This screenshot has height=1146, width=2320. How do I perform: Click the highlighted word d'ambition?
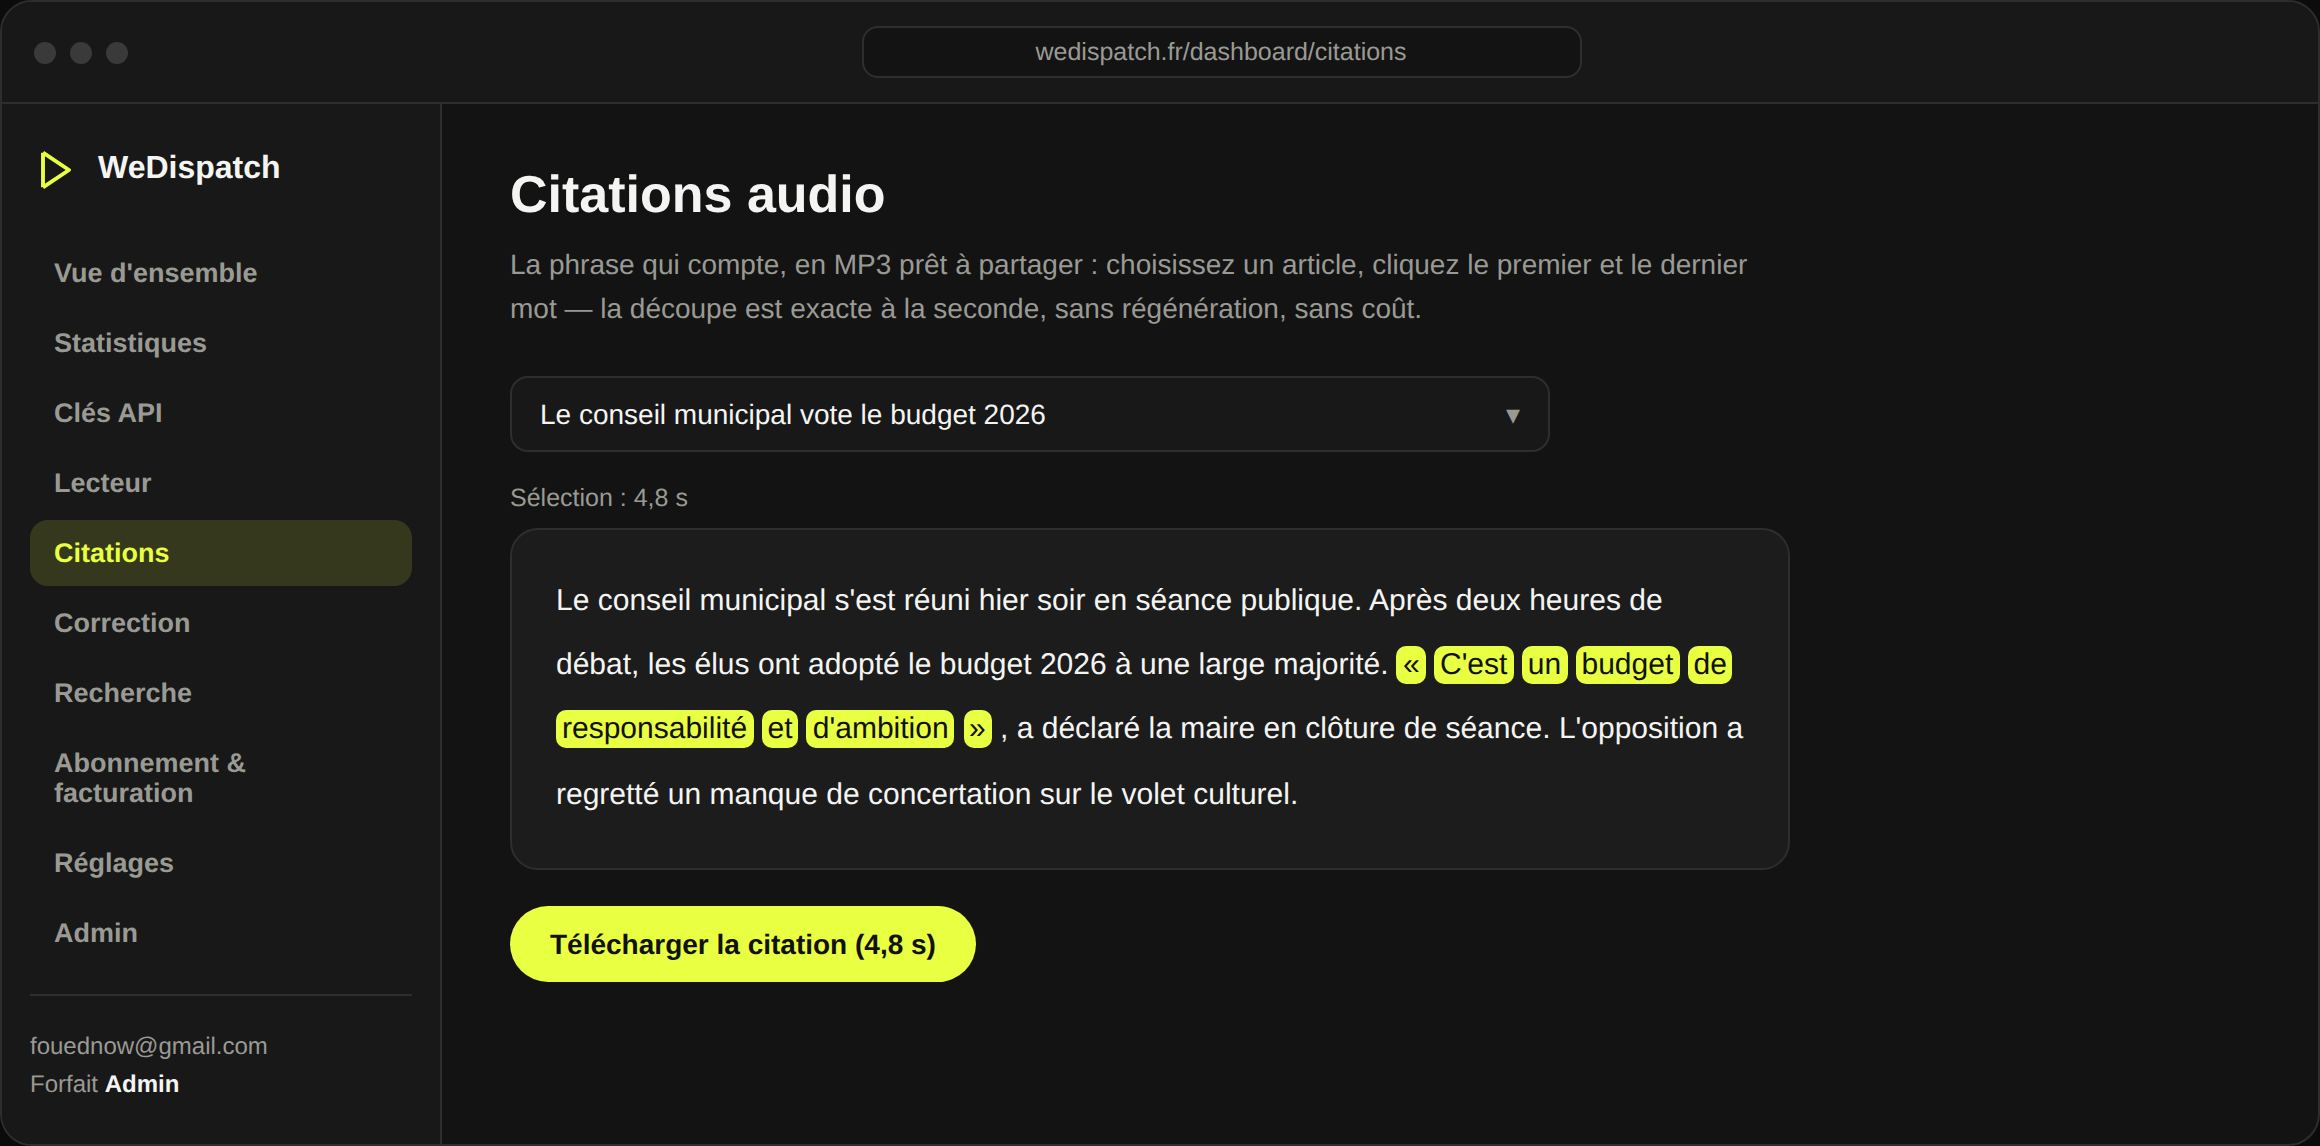click(x=880, y=729)
